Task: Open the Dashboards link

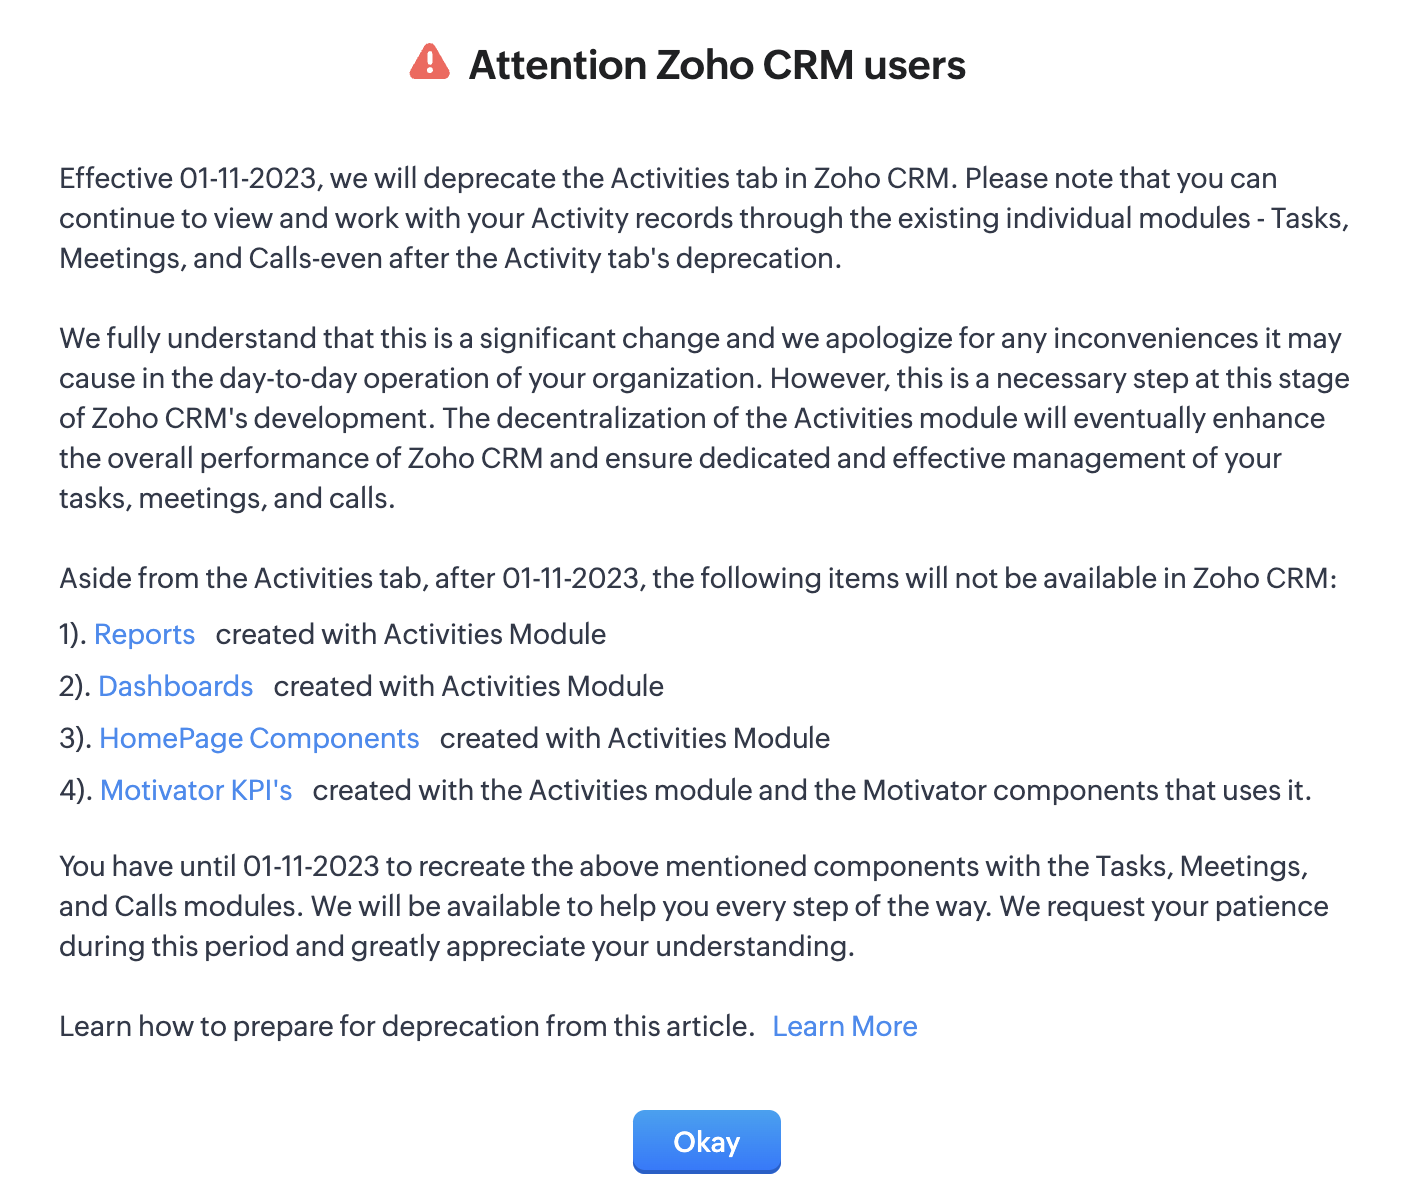Action: coord(176,686)
